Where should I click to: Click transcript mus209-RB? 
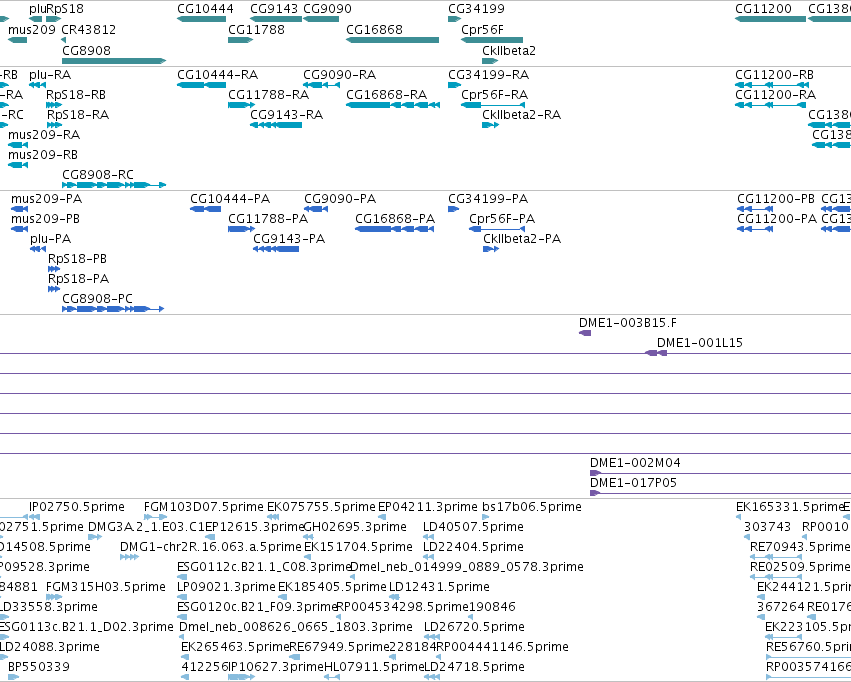coord(42,155)
